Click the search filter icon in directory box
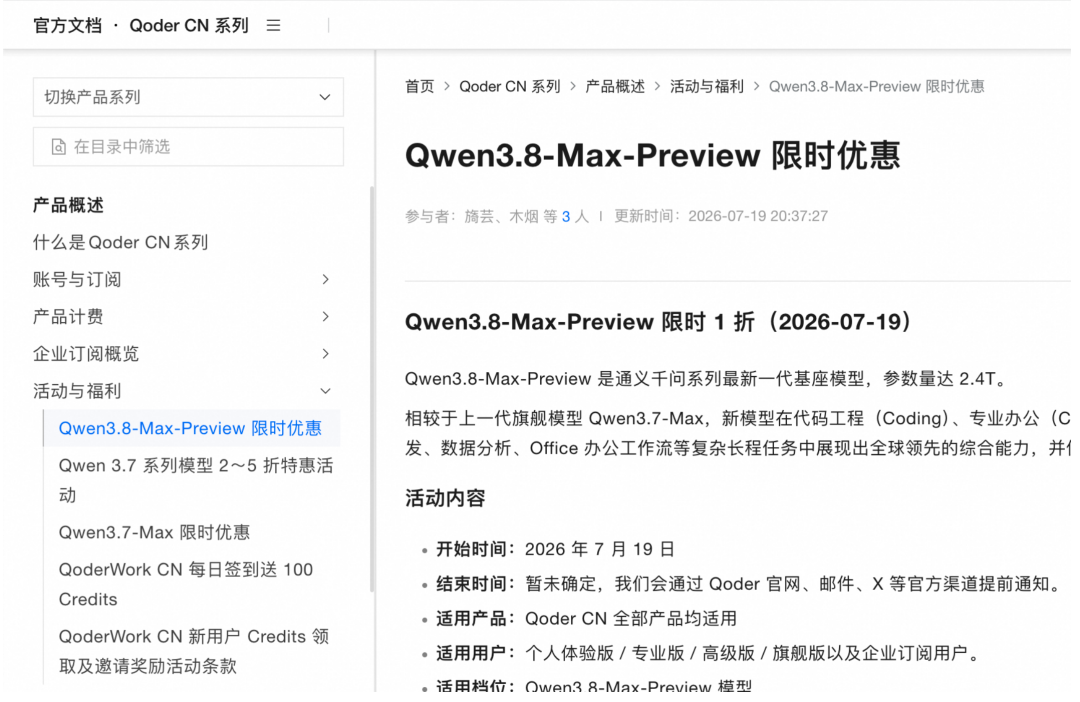 [x=59, y=147]
